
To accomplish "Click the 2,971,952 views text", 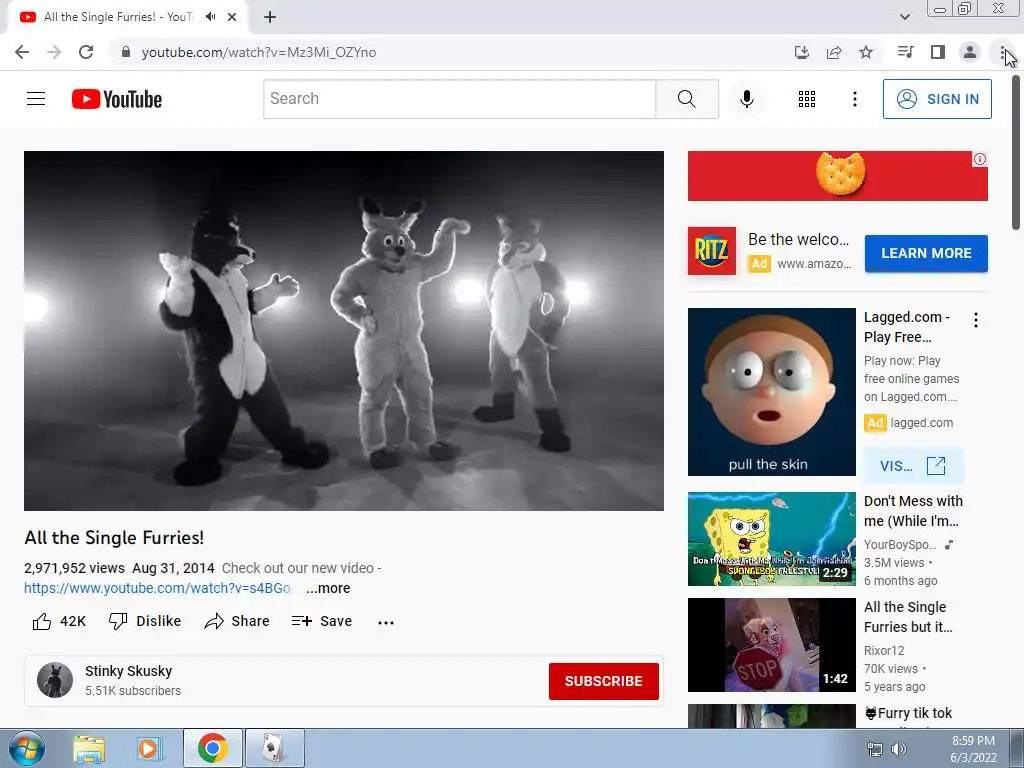I will pyautogui.click(x=74, y=568).
